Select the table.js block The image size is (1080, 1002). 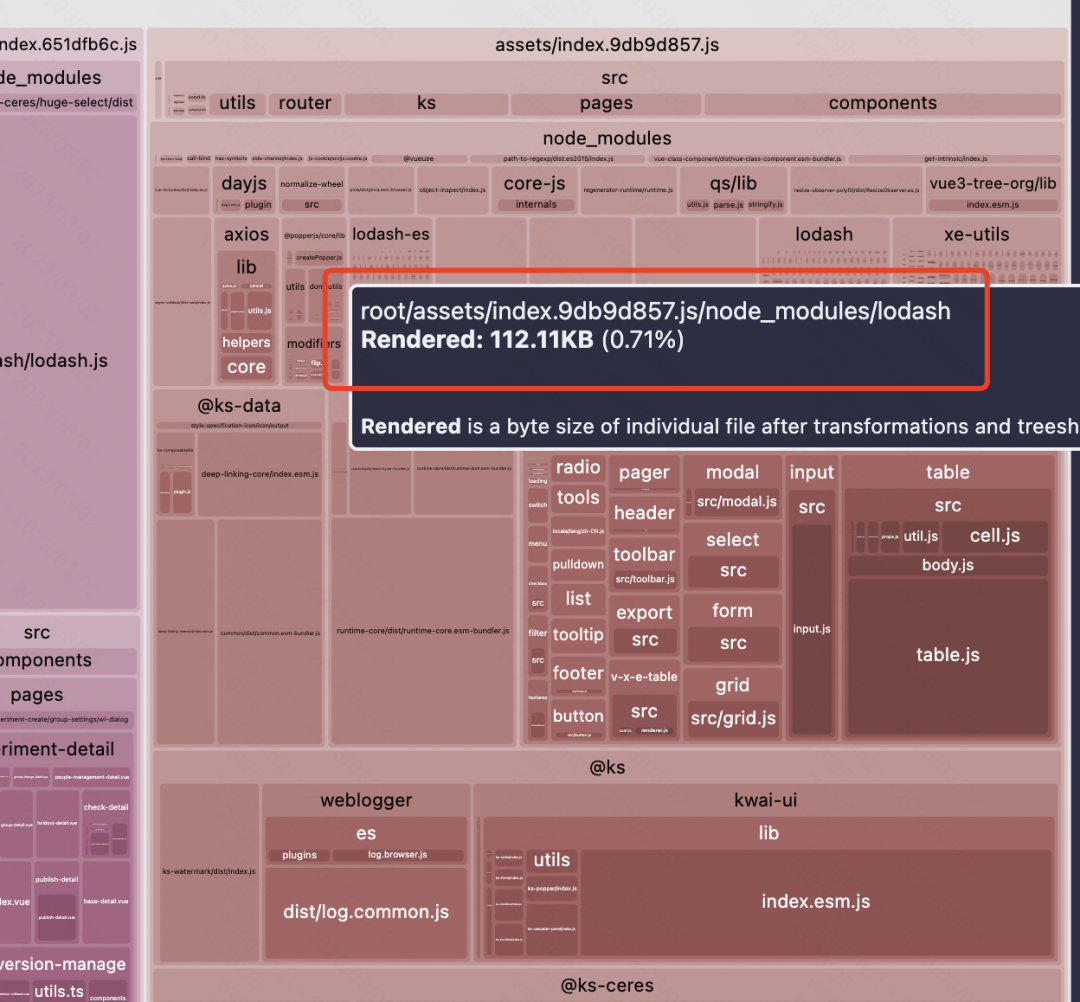click(x=948, y=655)
